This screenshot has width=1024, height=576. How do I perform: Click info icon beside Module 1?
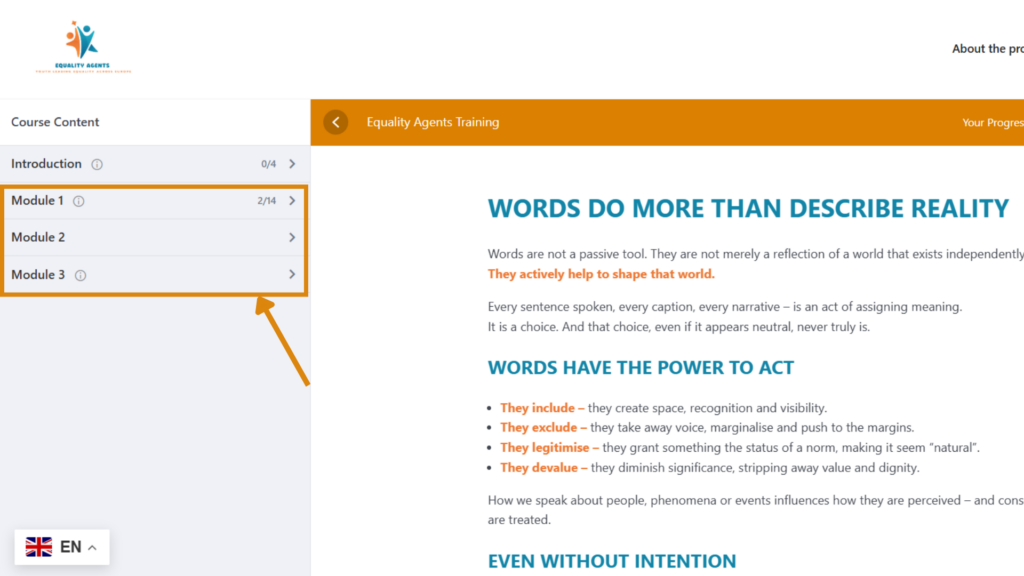click(79, 201)
